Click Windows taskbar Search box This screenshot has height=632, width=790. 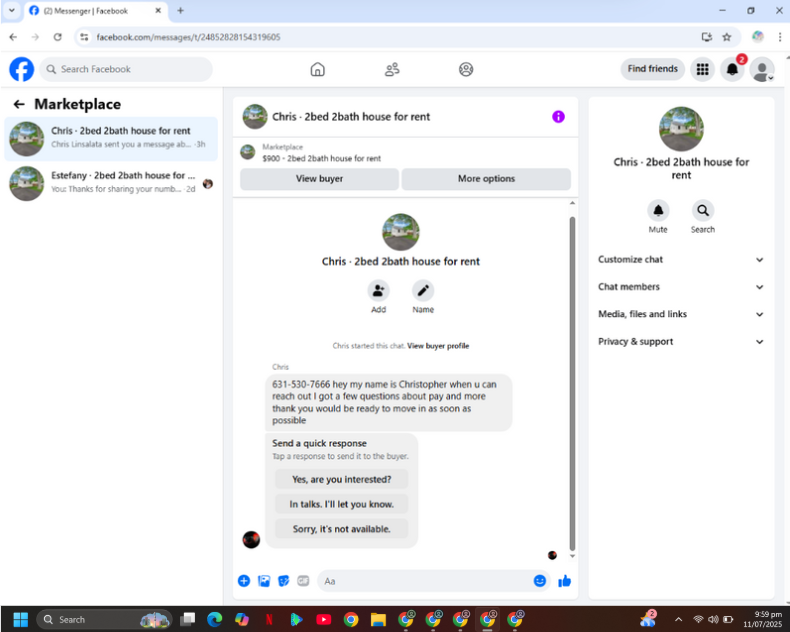104,619
